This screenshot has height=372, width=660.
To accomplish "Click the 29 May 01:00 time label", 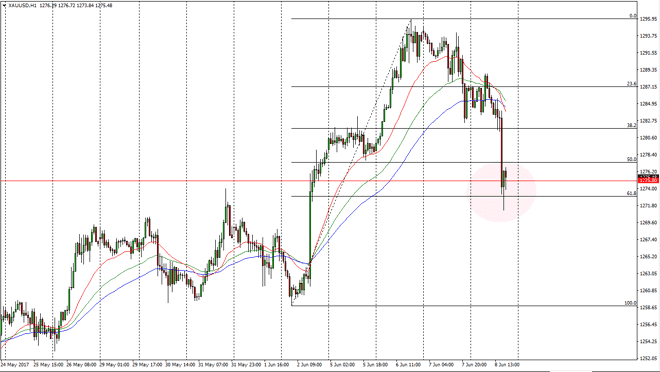I will click(x=114, y=364).
